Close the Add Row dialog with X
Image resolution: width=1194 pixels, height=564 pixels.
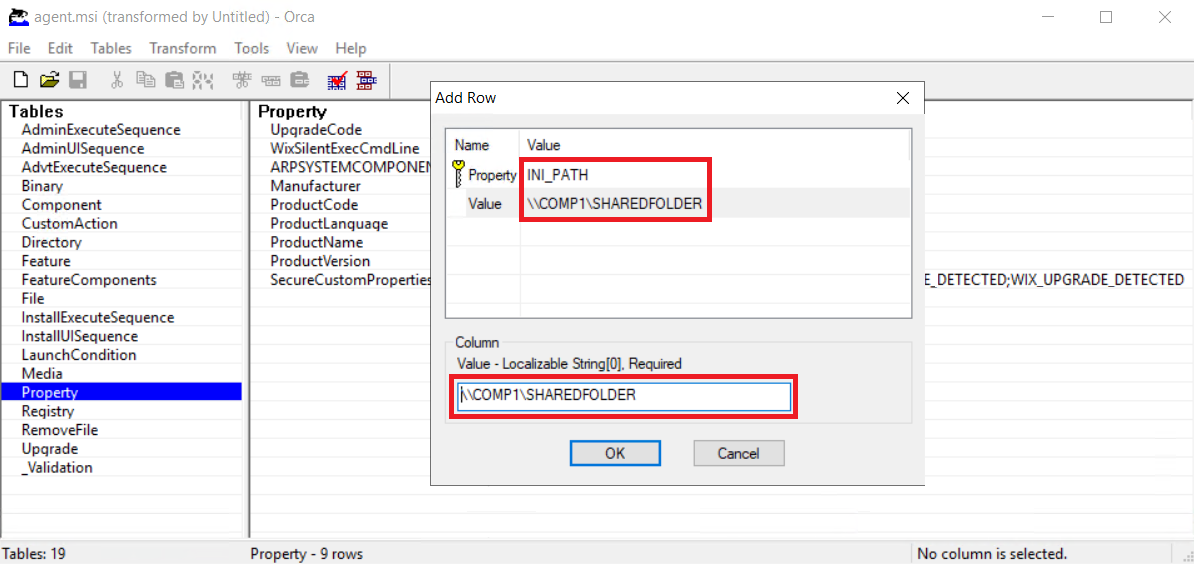(x=902, y=98)
